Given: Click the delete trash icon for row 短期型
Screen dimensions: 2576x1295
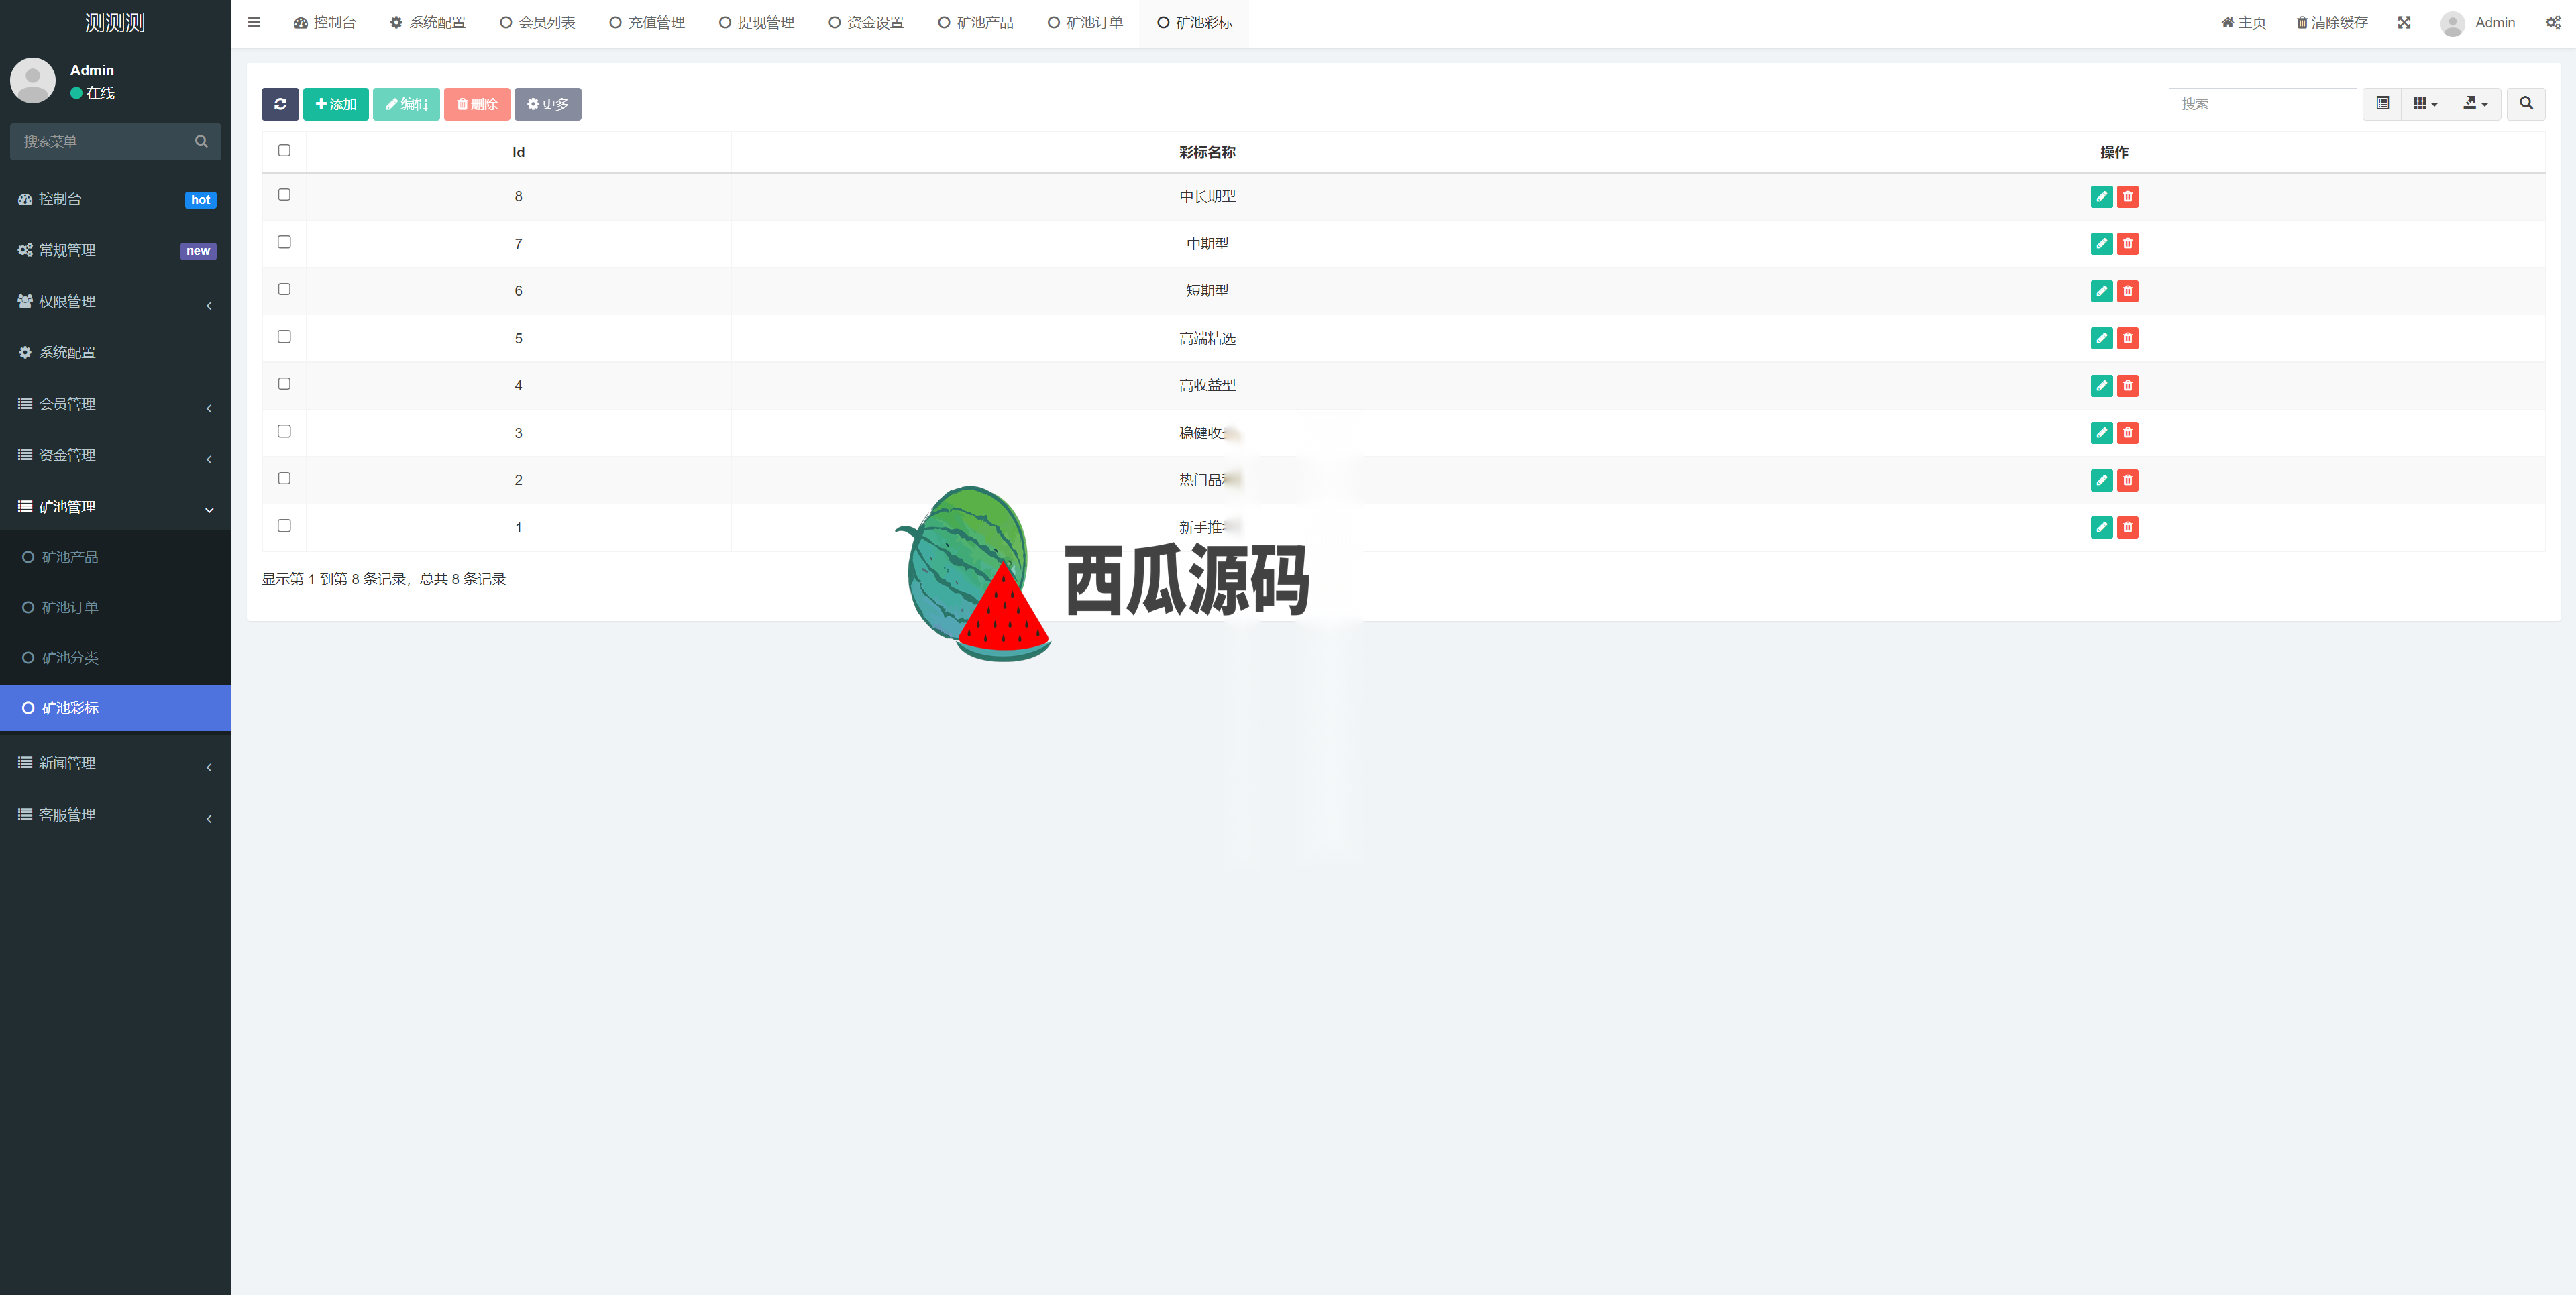Looking at the screenshot, I should (x=2128, y=291).
